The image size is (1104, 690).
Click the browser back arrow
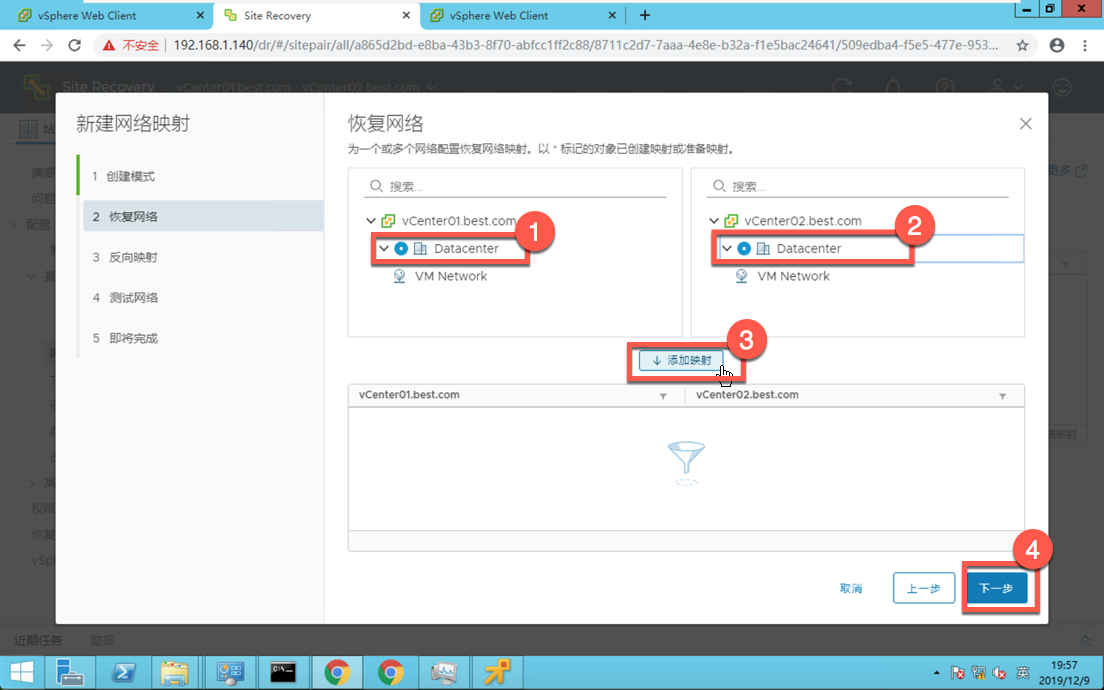19,45
